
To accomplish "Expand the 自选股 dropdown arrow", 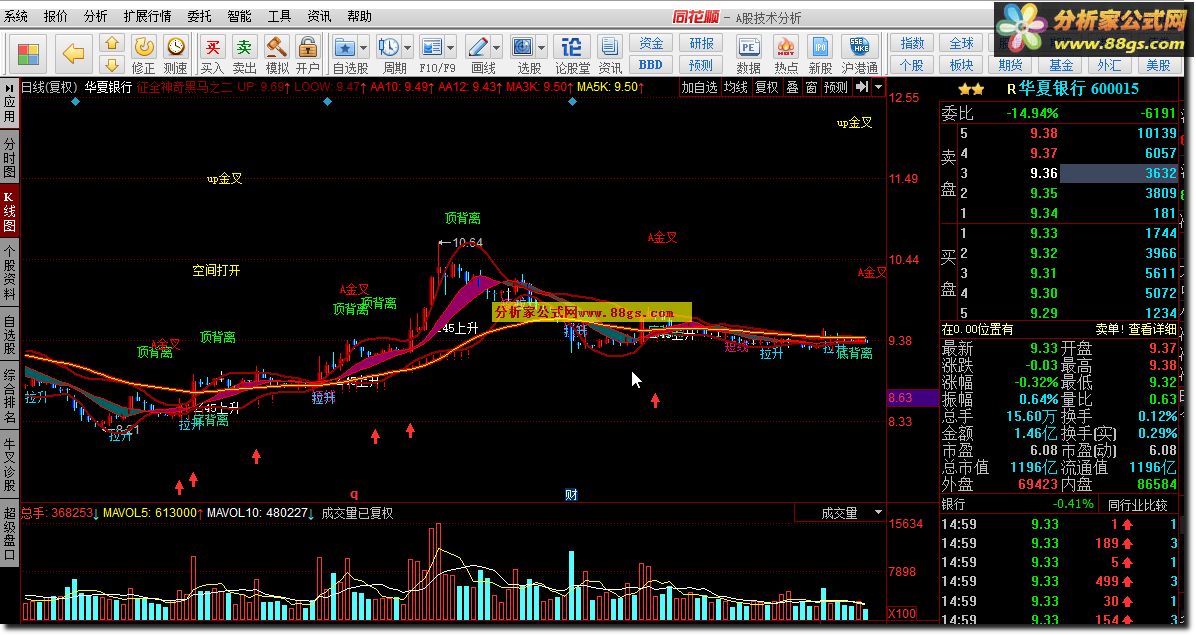I will pos(363,47).
